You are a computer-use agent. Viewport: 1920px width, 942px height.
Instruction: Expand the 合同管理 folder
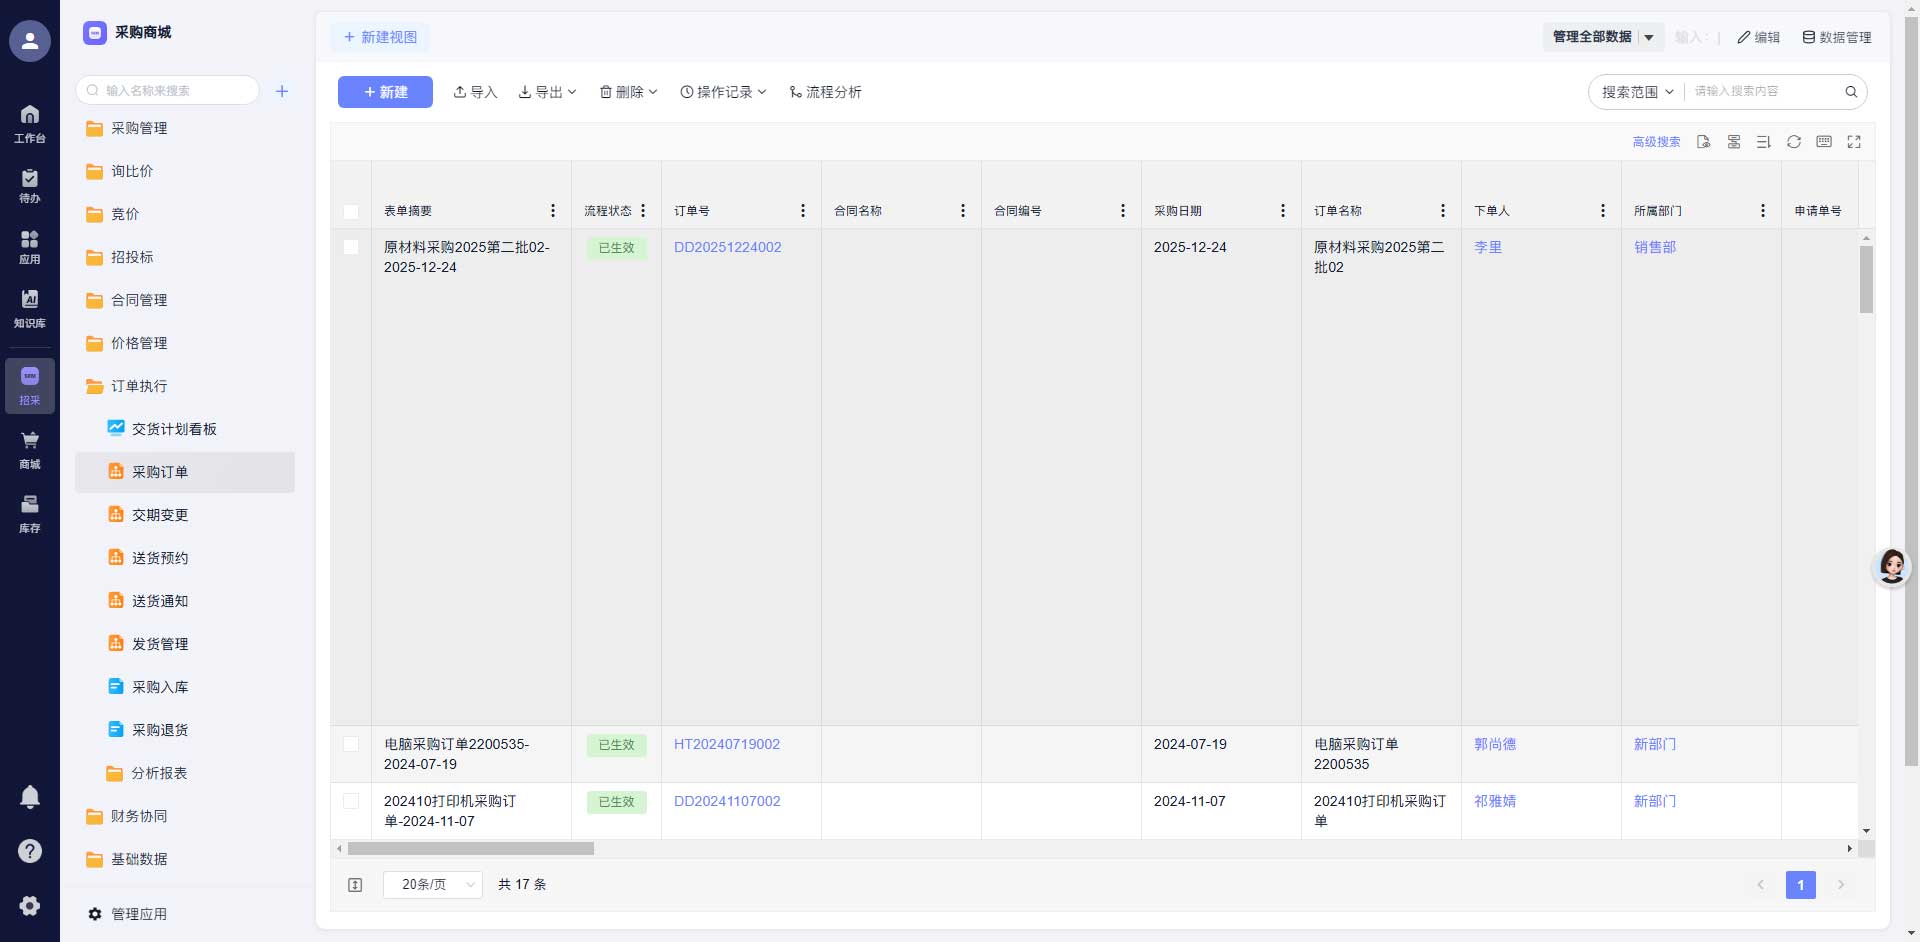pos(139,300)
